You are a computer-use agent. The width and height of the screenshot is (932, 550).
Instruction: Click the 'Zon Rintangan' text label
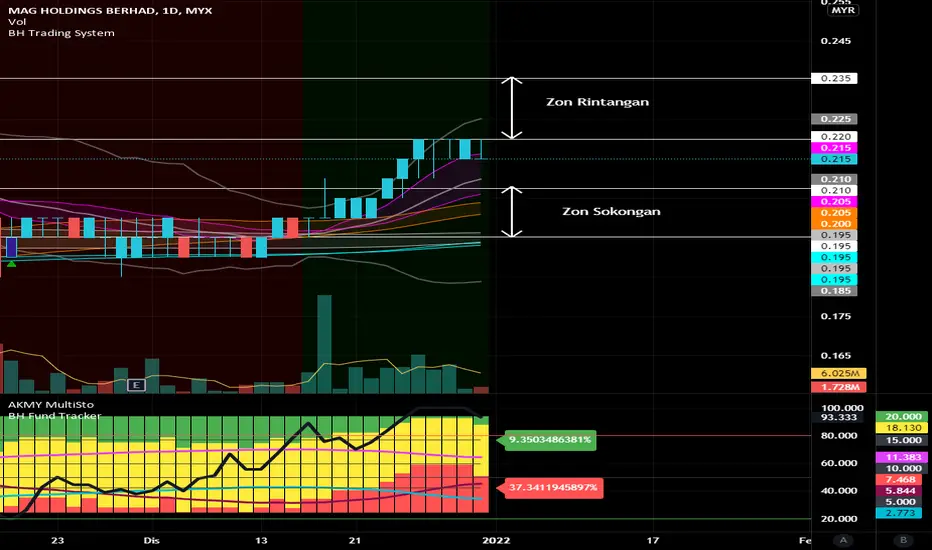tap(597, 102)
